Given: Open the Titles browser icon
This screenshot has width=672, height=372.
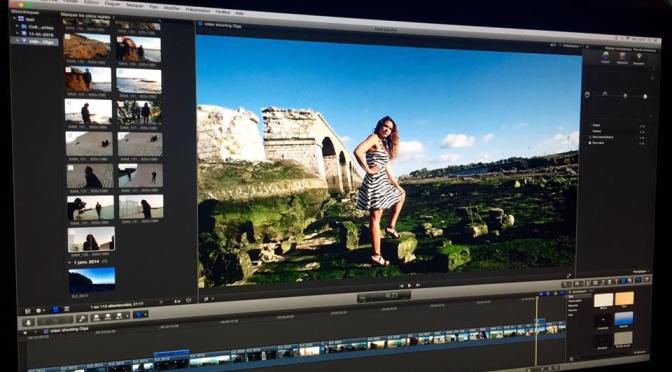Looking at the screenshot, I should 616,281.
